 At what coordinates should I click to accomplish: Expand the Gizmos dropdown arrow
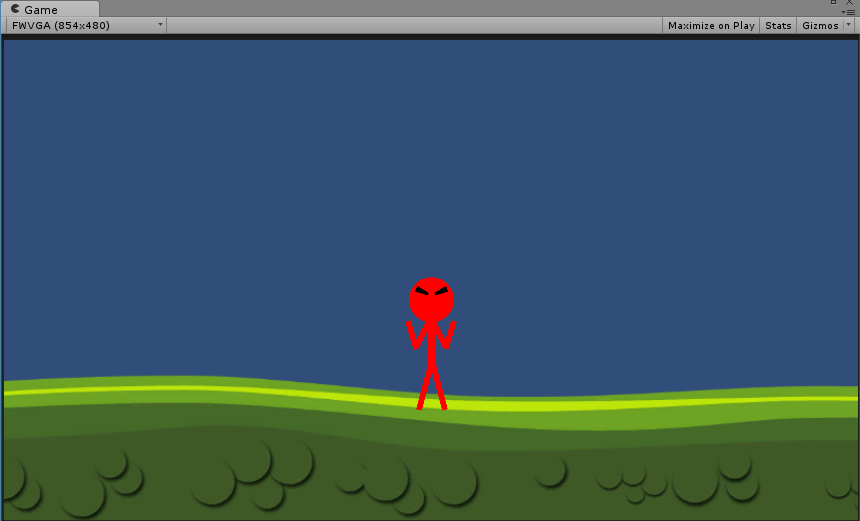849,25
